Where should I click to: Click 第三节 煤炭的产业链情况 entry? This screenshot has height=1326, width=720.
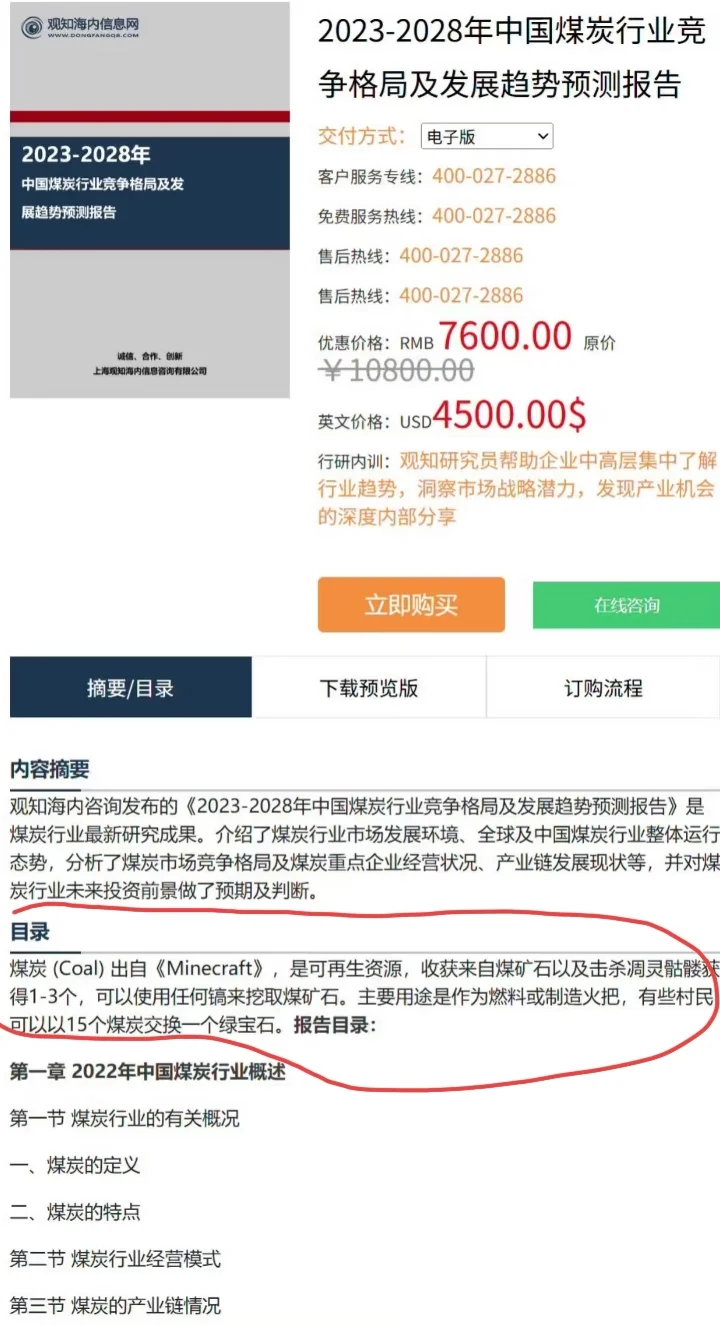115,1306
